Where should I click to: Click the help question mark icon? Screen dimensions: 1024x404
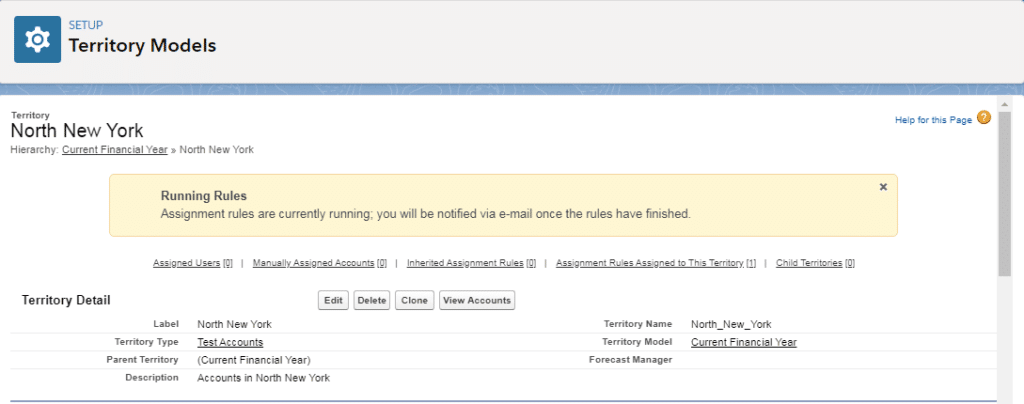pyautogui.click(x=984, y=118)
